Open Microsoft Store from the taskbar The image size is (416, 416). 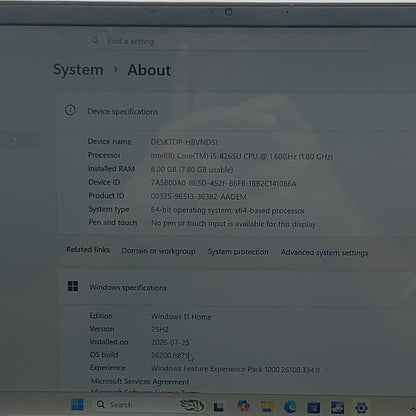(314, 407)
